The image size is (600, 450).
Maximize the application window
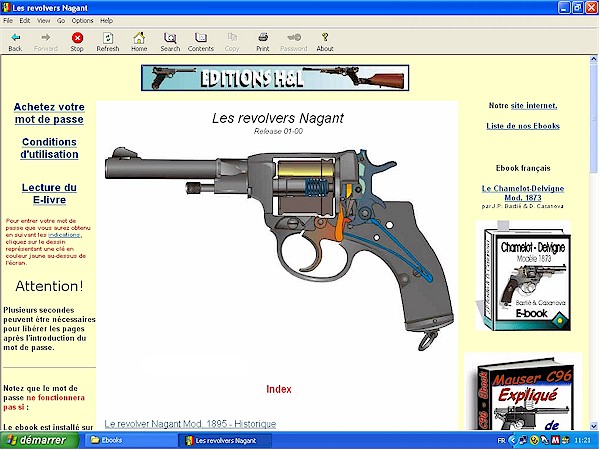(578, 7)
